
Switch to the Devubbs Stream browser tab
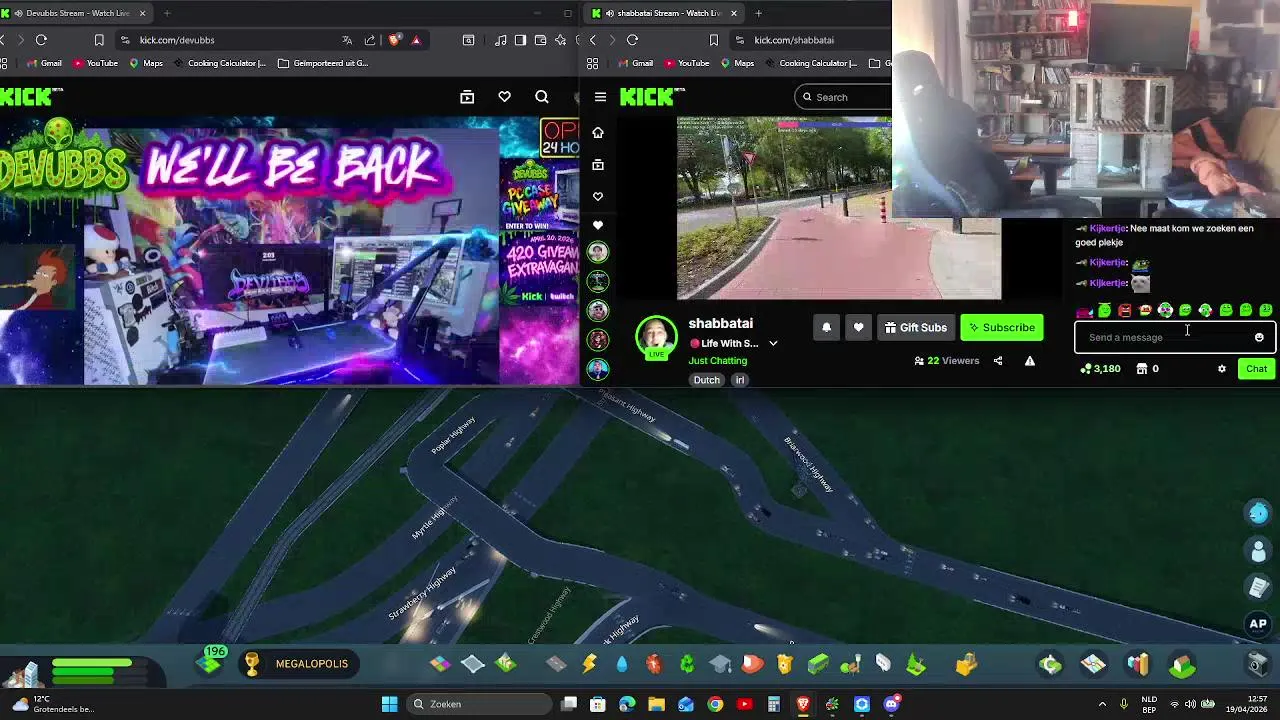[77, 13]
